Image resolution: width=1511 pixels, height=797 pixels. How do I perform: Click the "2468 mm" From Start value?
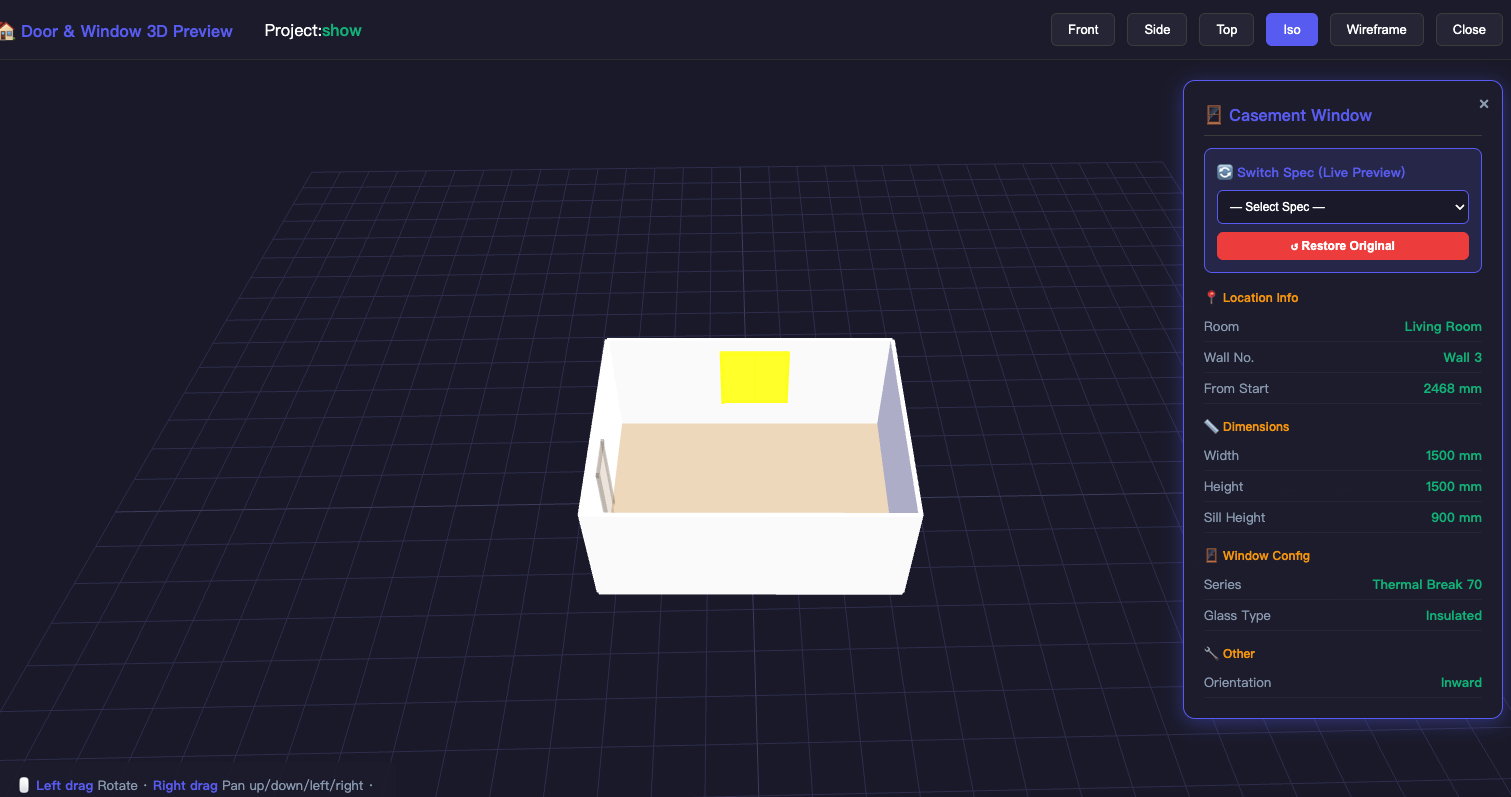1453,389
